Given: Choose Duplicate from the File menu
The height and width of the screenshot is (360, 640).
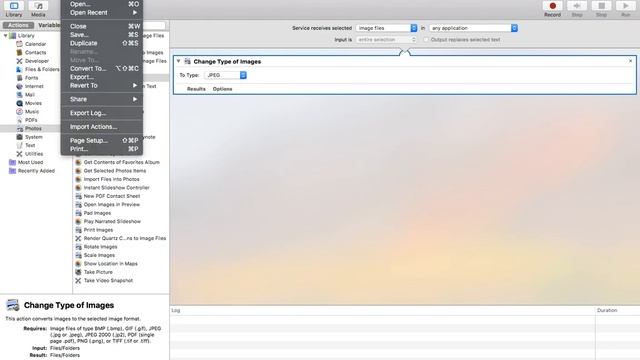Looking at the screenshot, I should click(x=102, y=43).
